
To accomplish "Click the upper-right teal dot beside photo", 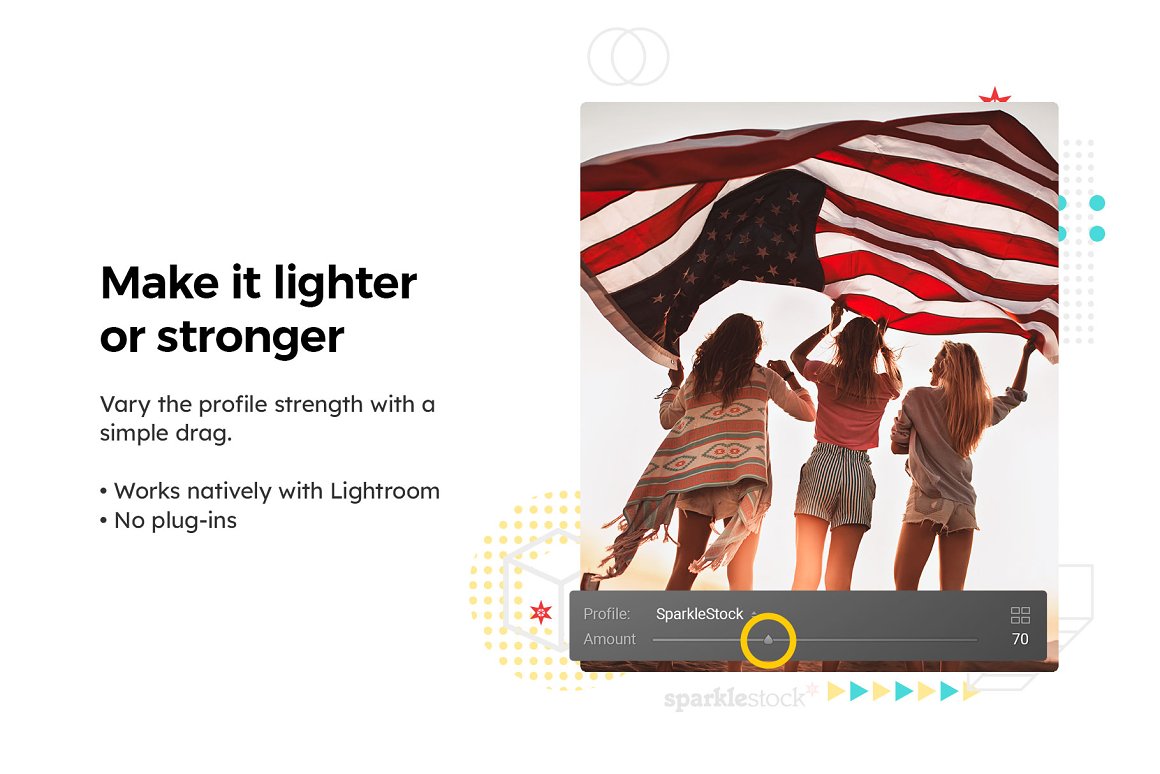I will click(1097, 203).
